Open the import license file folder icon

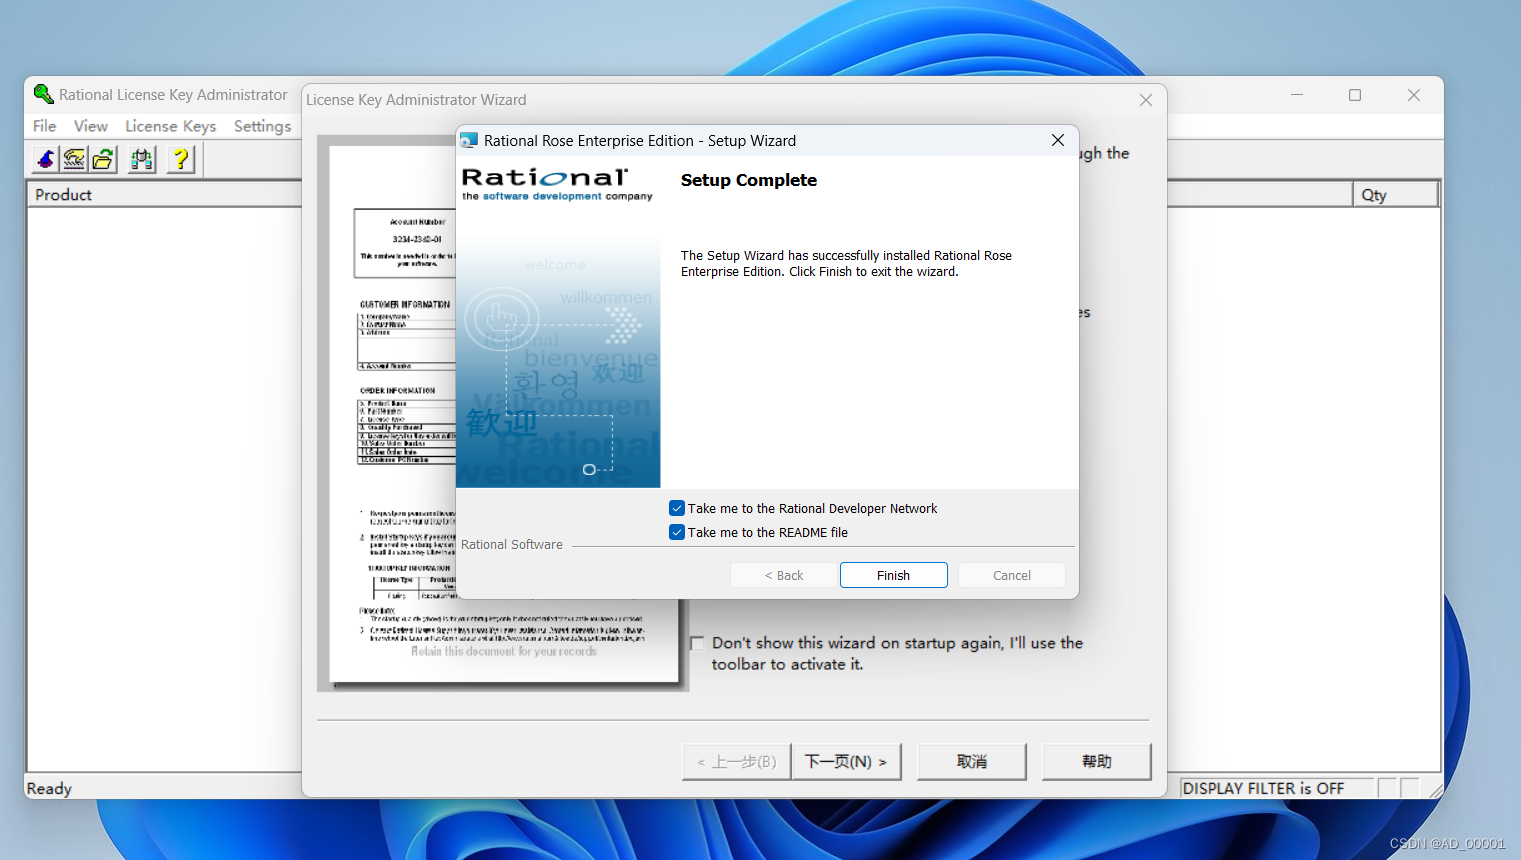coord(103,159)
